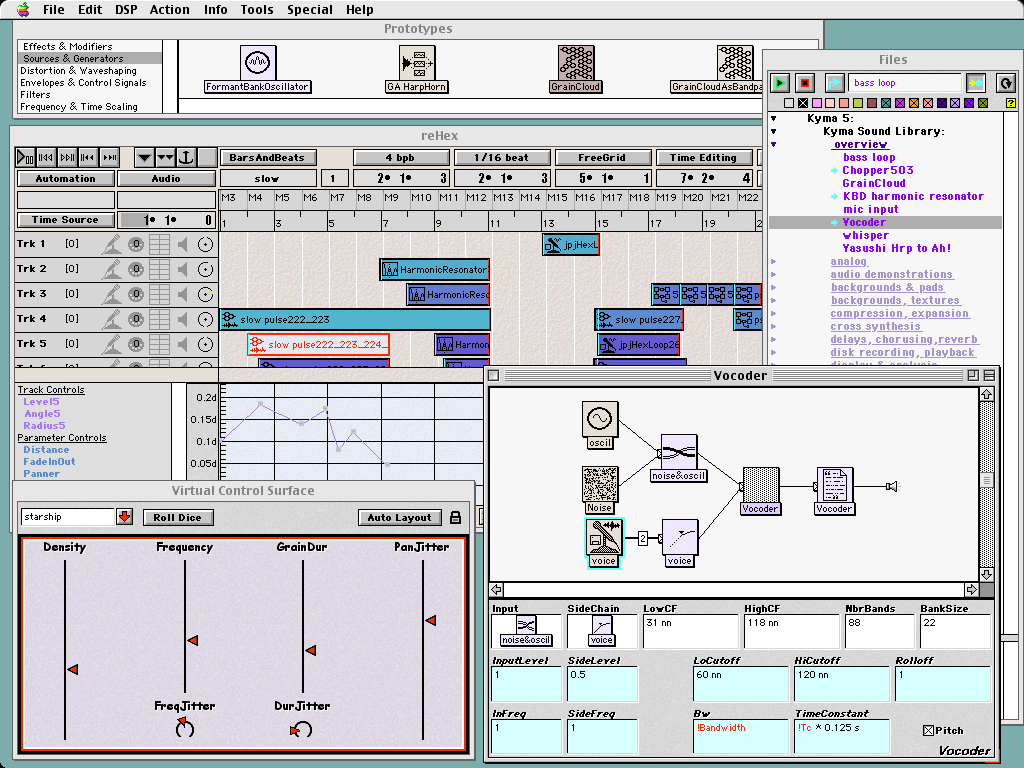The height and width of the screenshot is (768, 1024).
Task: Mute Trk 2 with its speaker icon
Action: (x=183, y=269)
